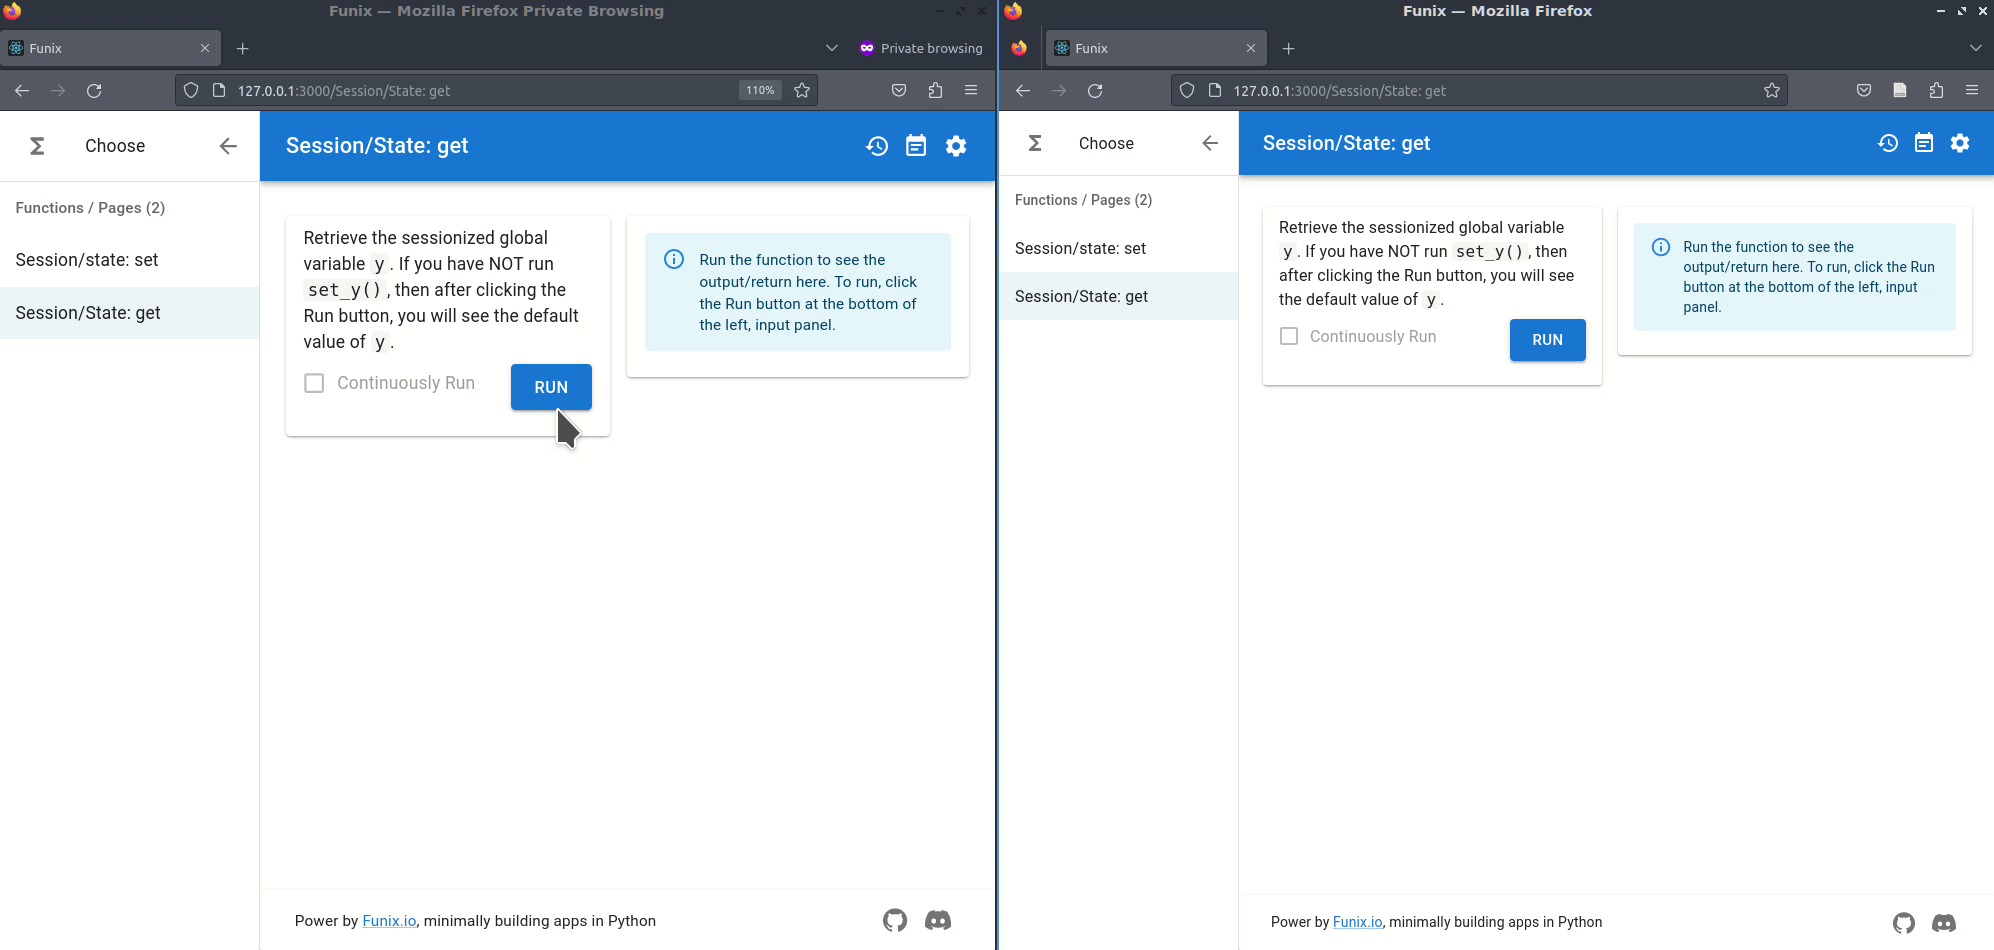This screenshot has height=950, width=1994.
Task: Open extensions puzzle icon in private window
Action: [x=935, y=91]
